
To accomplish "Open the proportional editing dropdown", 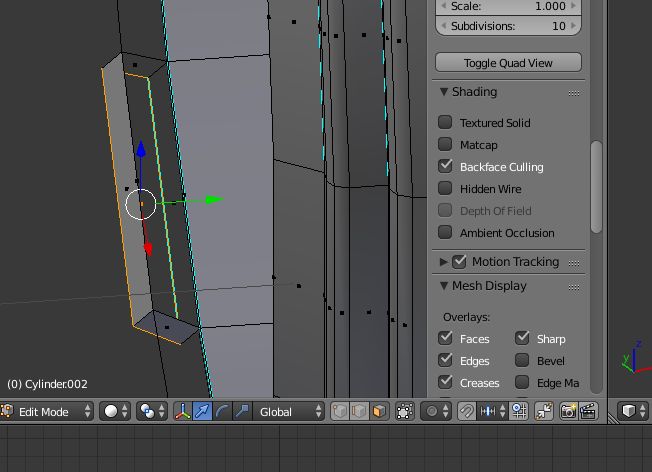I will coord(436,412).
